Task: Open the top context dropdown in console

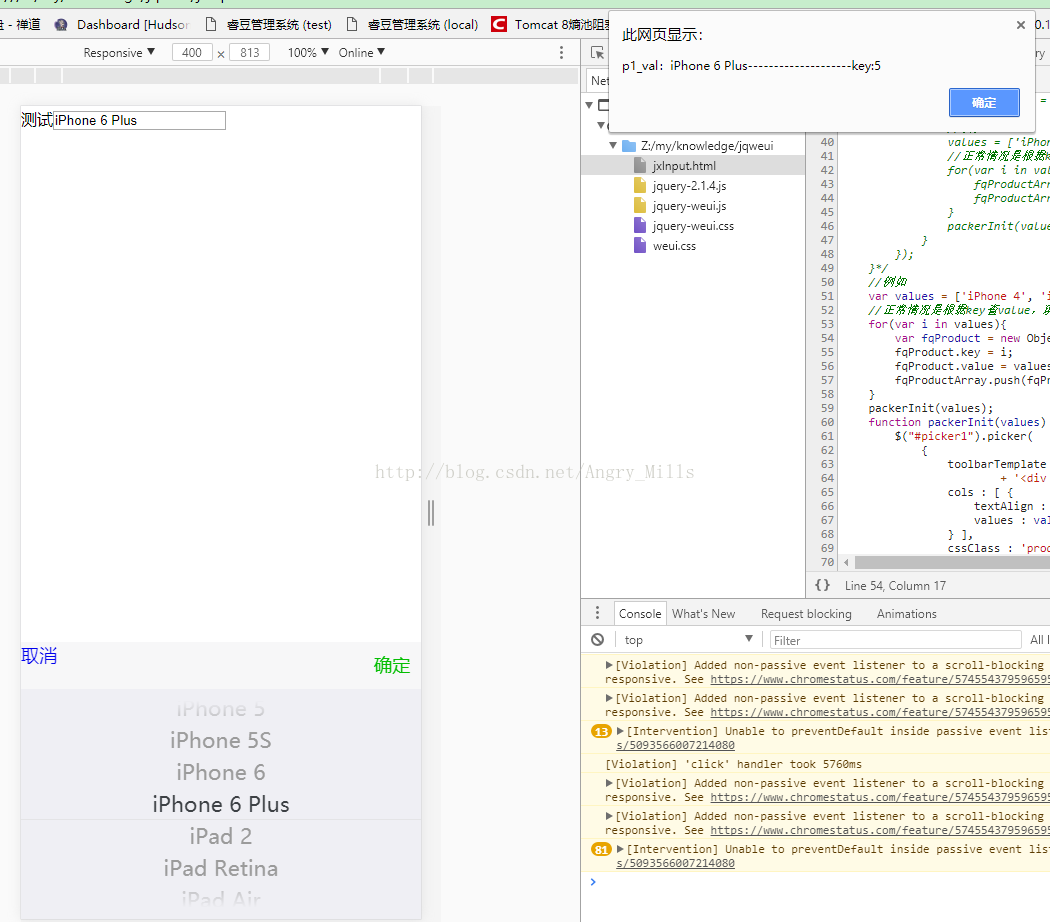Action: 687,639
